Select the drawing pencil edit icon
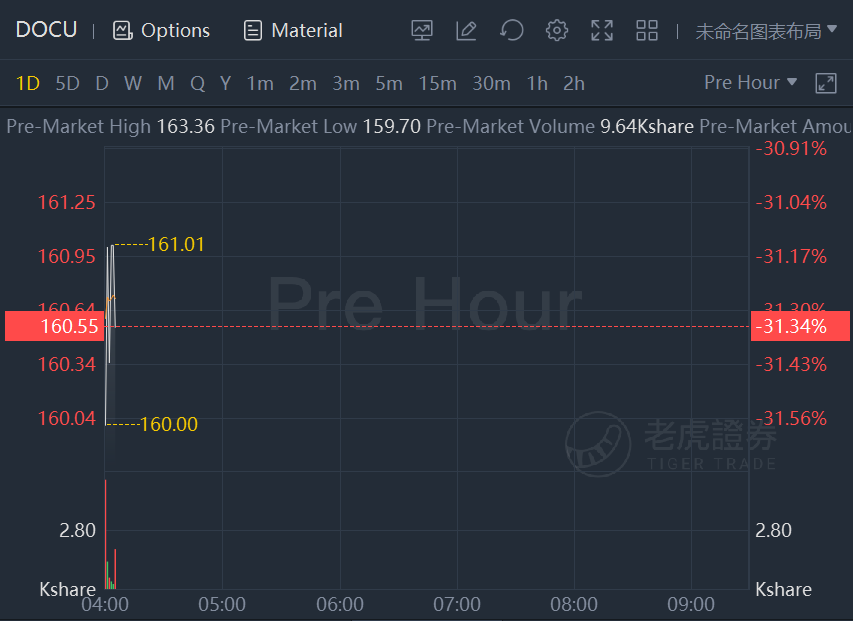The image size is (853, 621). [x=466, y=30]
